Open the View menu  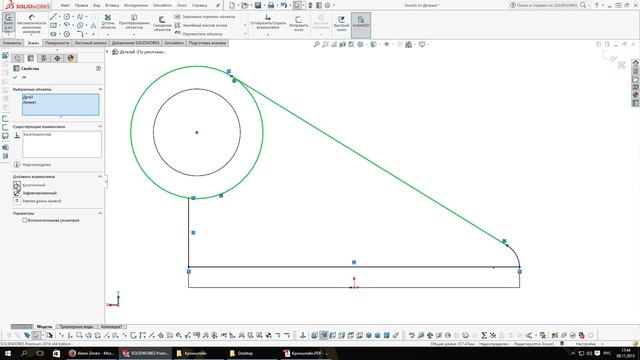click(97, 5)
